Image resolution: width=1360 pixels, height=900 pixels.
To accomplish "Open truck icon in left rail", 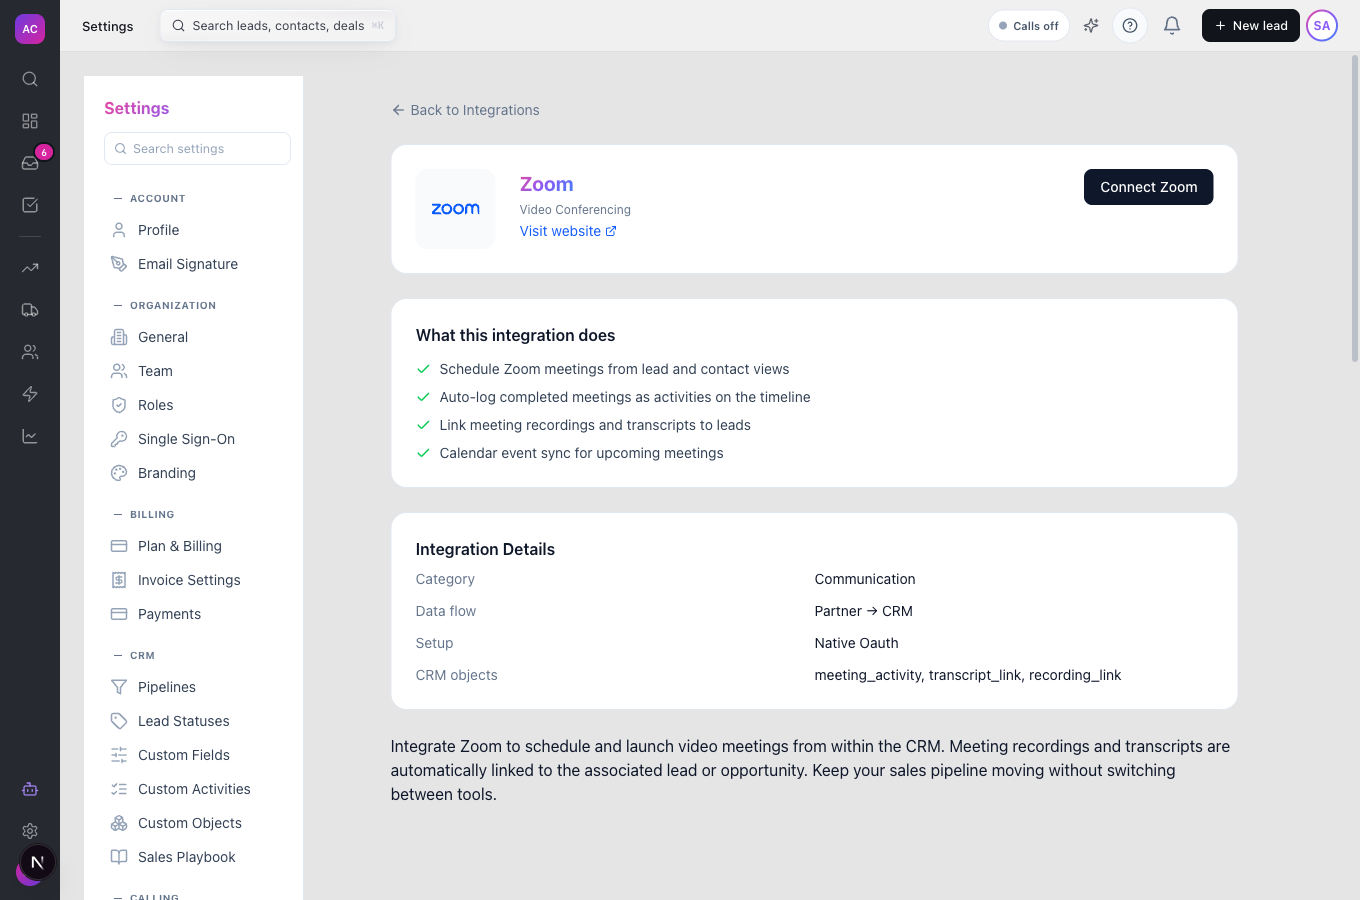I will click(30, 310).
